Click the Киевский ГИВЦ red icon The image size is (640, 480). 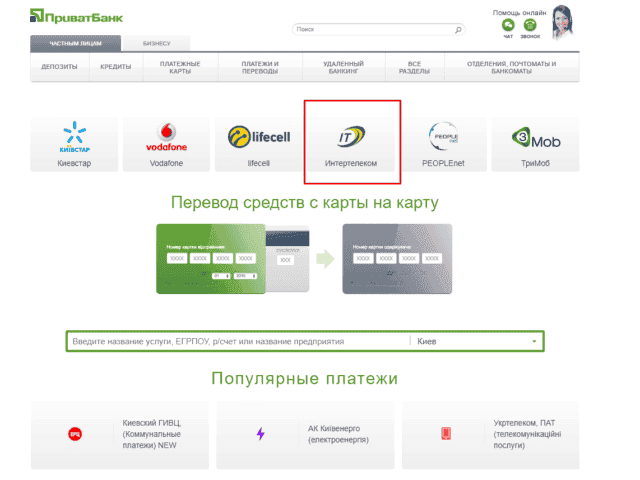coord(75,433)
